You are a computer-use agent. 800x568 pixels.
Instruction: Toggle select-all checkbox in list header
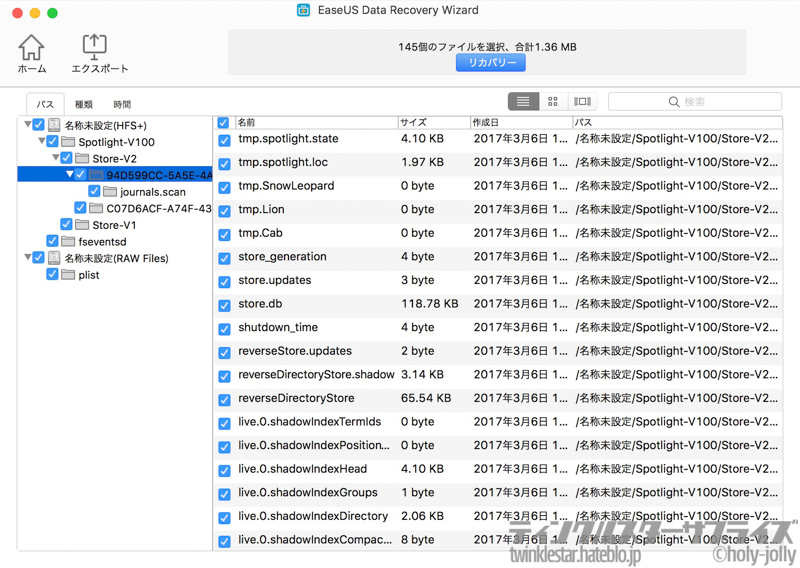click(223, 122)
